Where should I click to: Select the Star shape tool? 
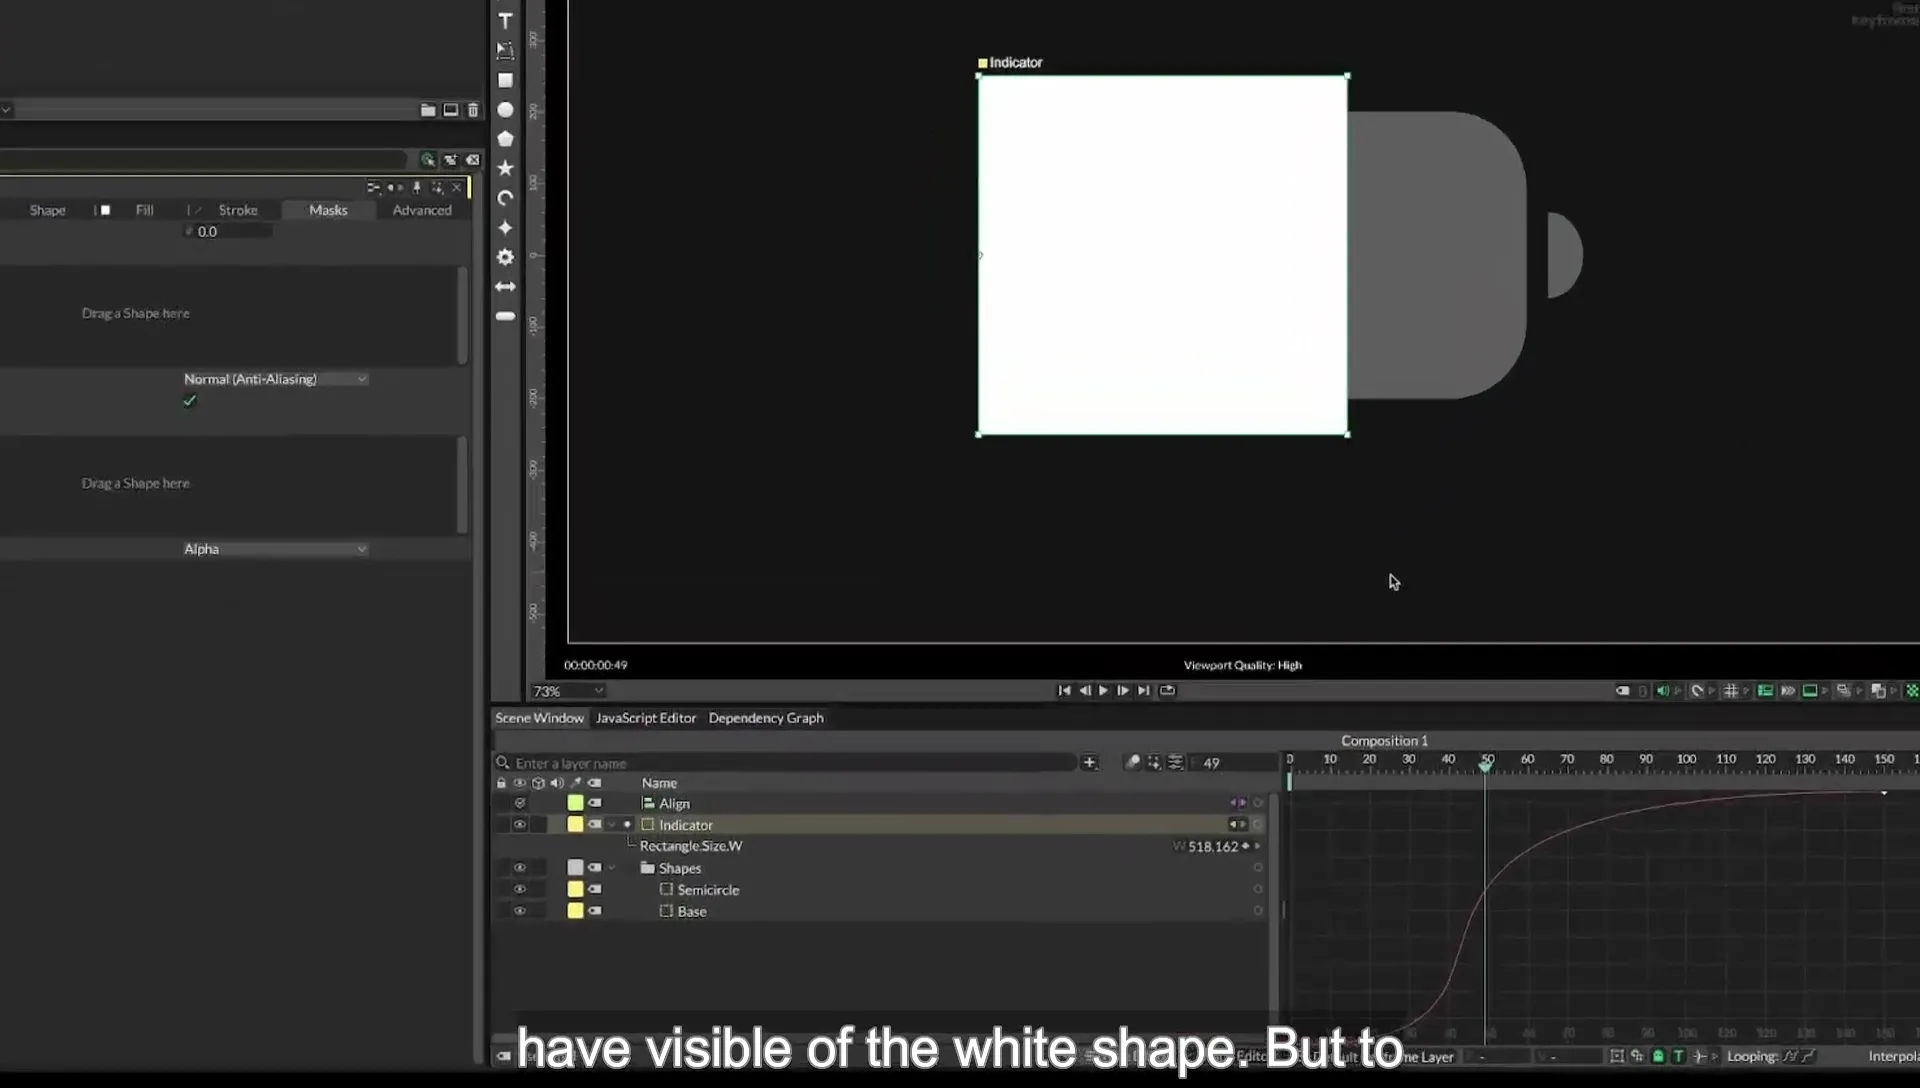click(505, 168)
